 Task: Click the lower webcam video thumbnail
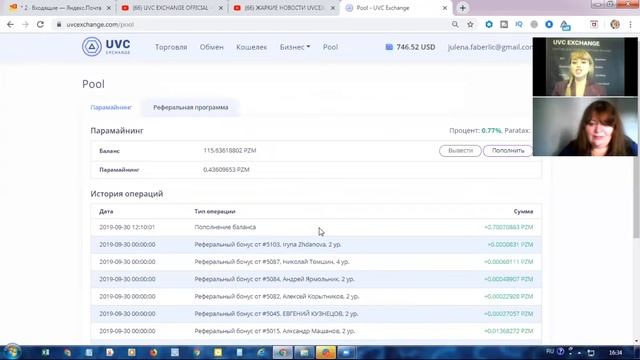(585, 127)
